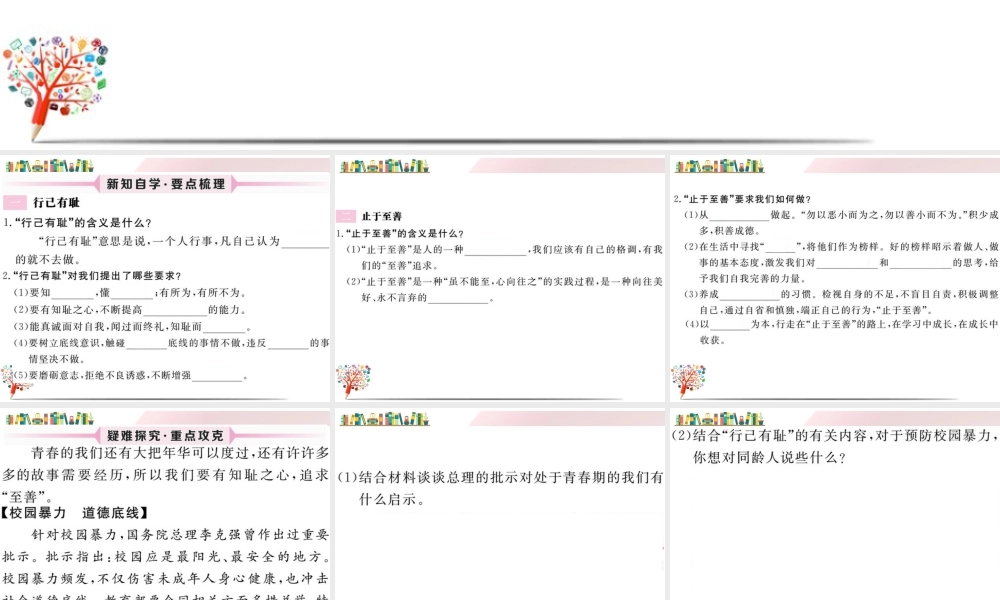Click small tree icon on 止于至善要求 slide
1000x600 pixels.
click(x=688, y=381)
